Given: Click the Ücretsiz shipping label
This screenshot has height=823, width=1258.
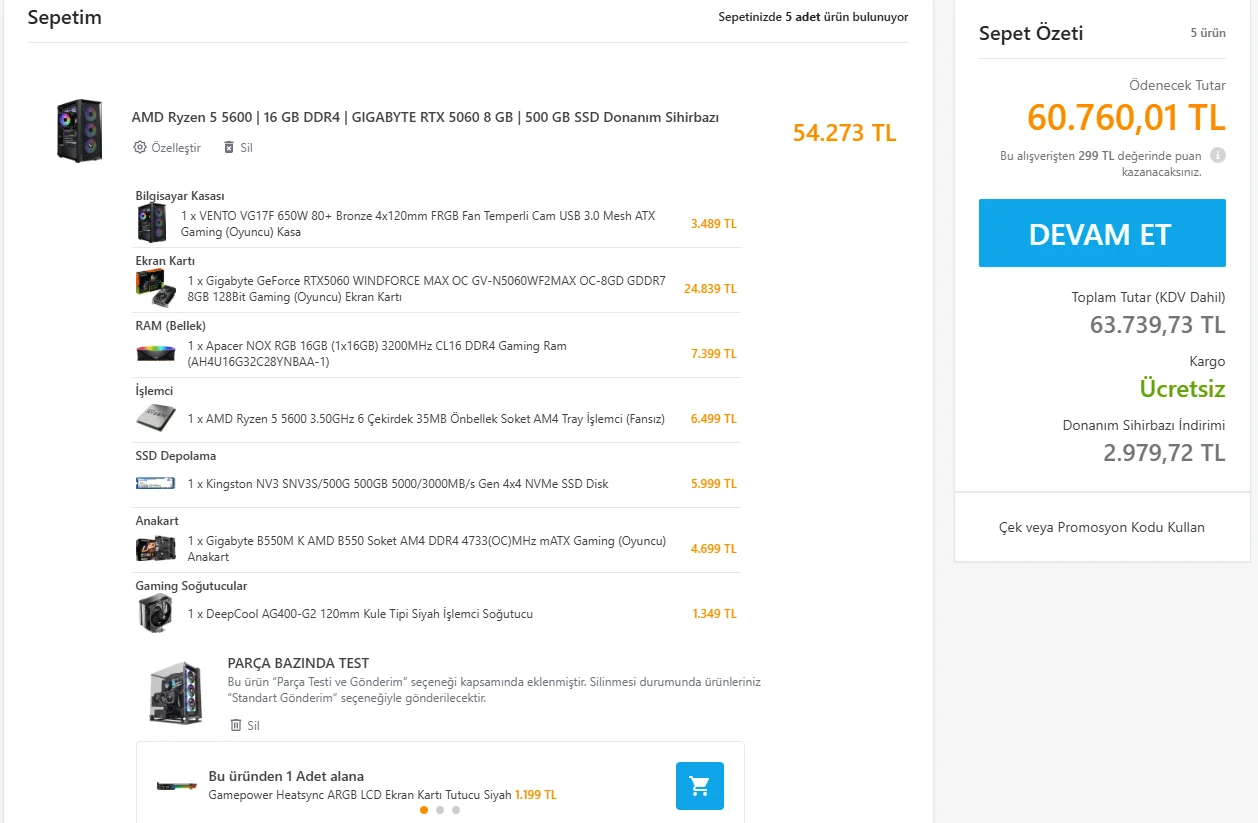Looking at the screenshot, I should click(x=1183, y=389).
